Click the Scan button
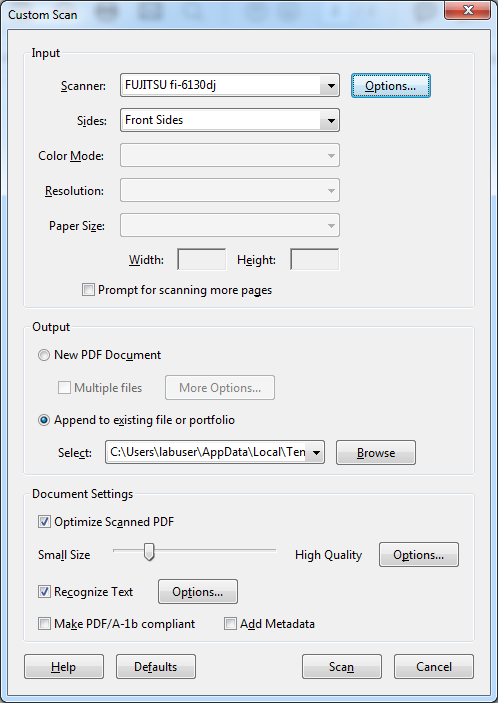The image size is (498, 703). (342, 667)
